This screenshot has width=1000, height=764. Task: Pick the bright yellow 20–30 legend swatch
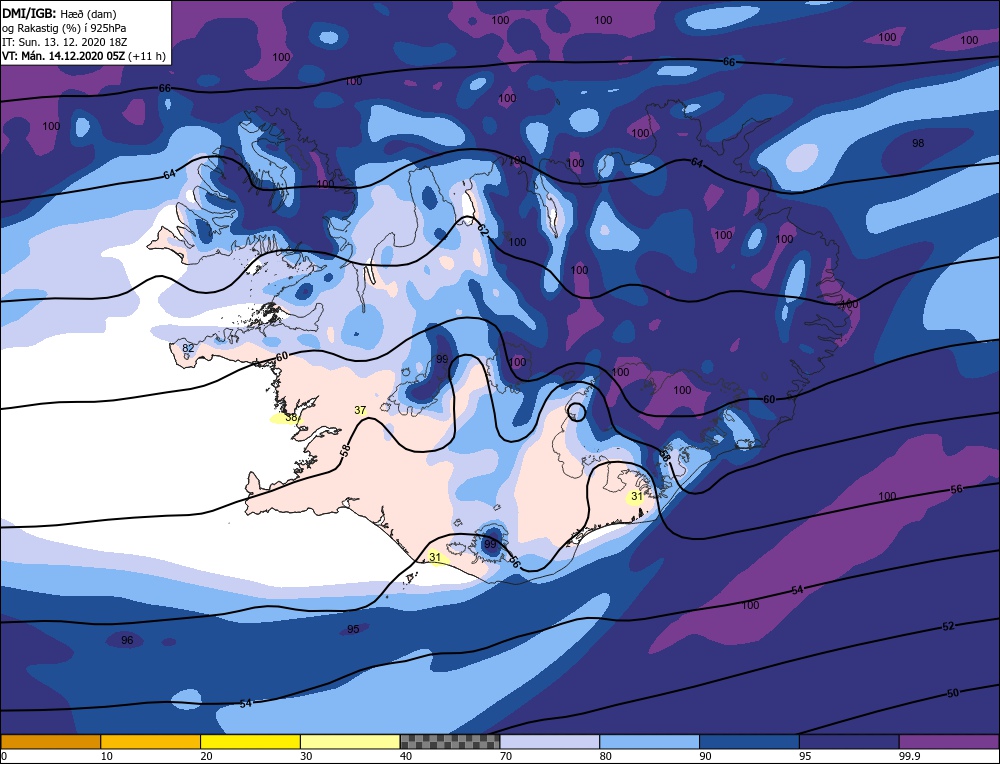point(251,742)
